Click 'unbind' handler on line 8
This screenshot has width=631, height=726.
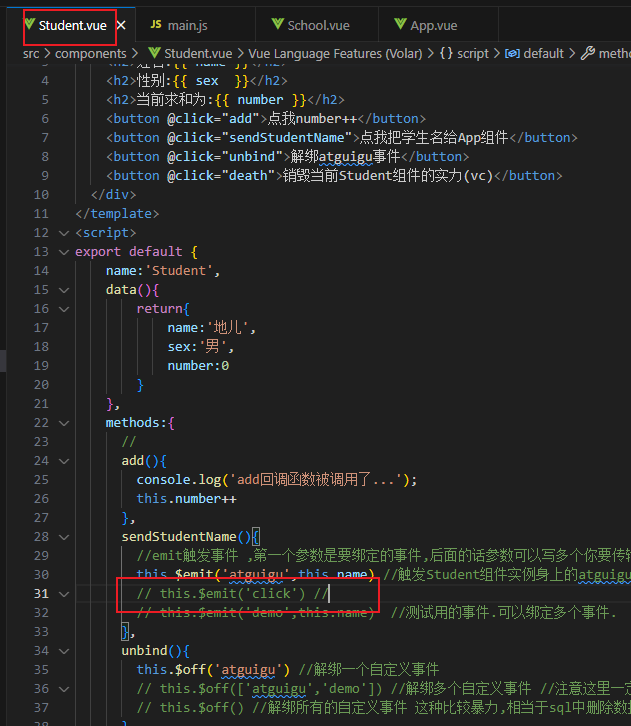click(x=252, y=156)
